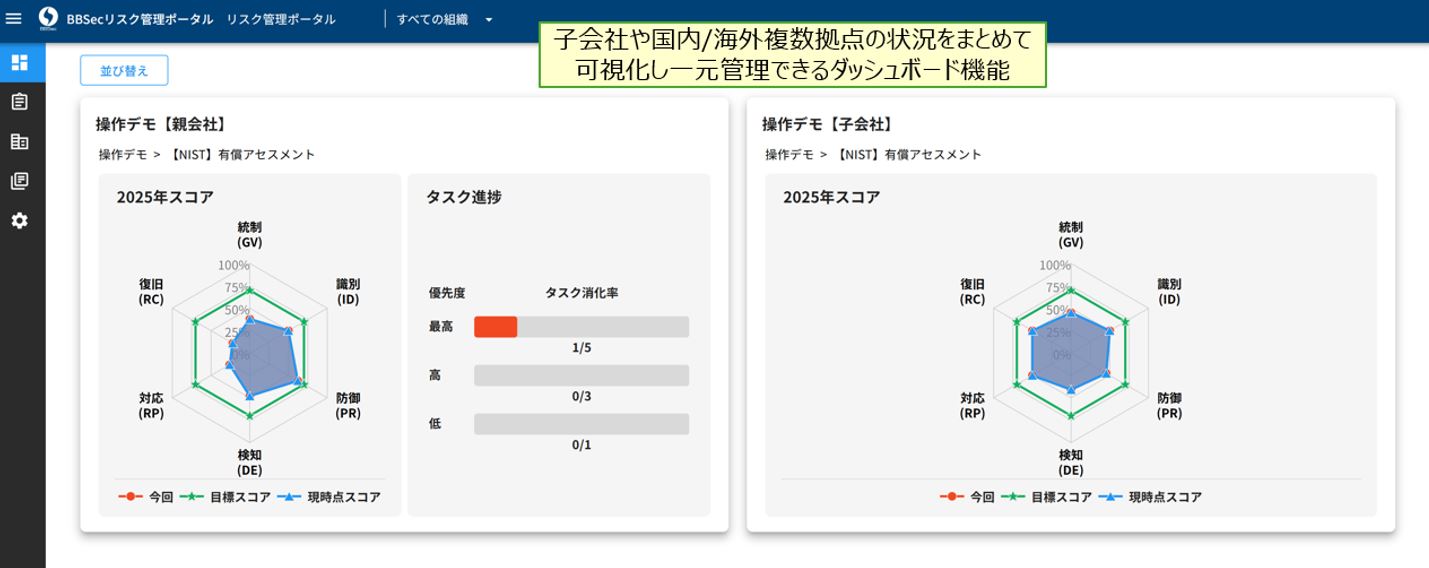Open the settings gear icon in sidebar
This screenshot has width=1429, height=568.
19,221
